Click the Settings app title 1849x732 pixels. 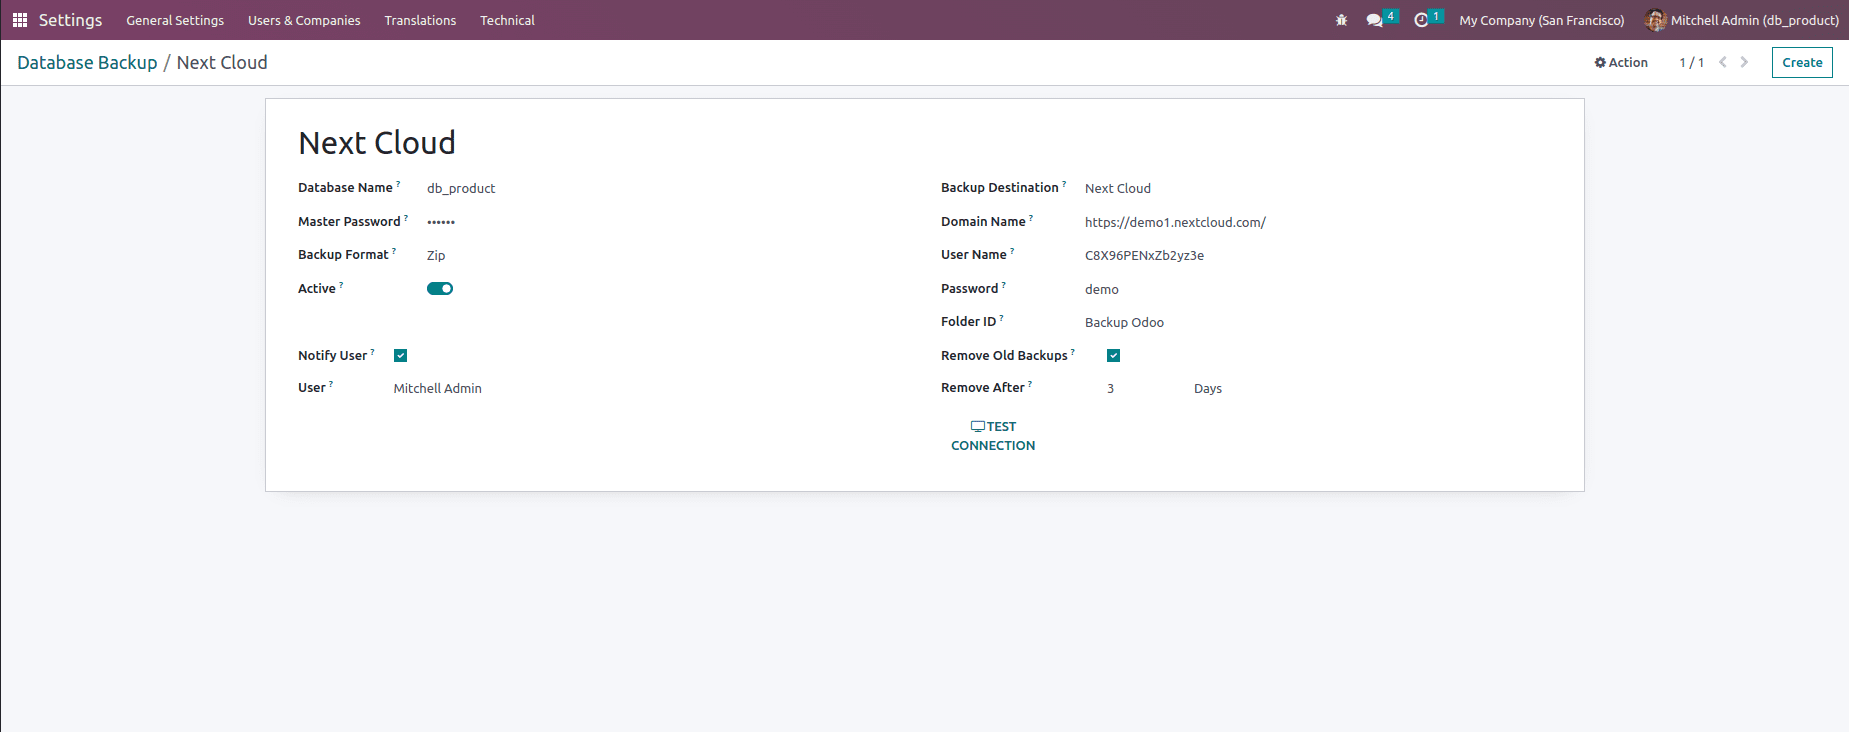(x=70, y=20)
